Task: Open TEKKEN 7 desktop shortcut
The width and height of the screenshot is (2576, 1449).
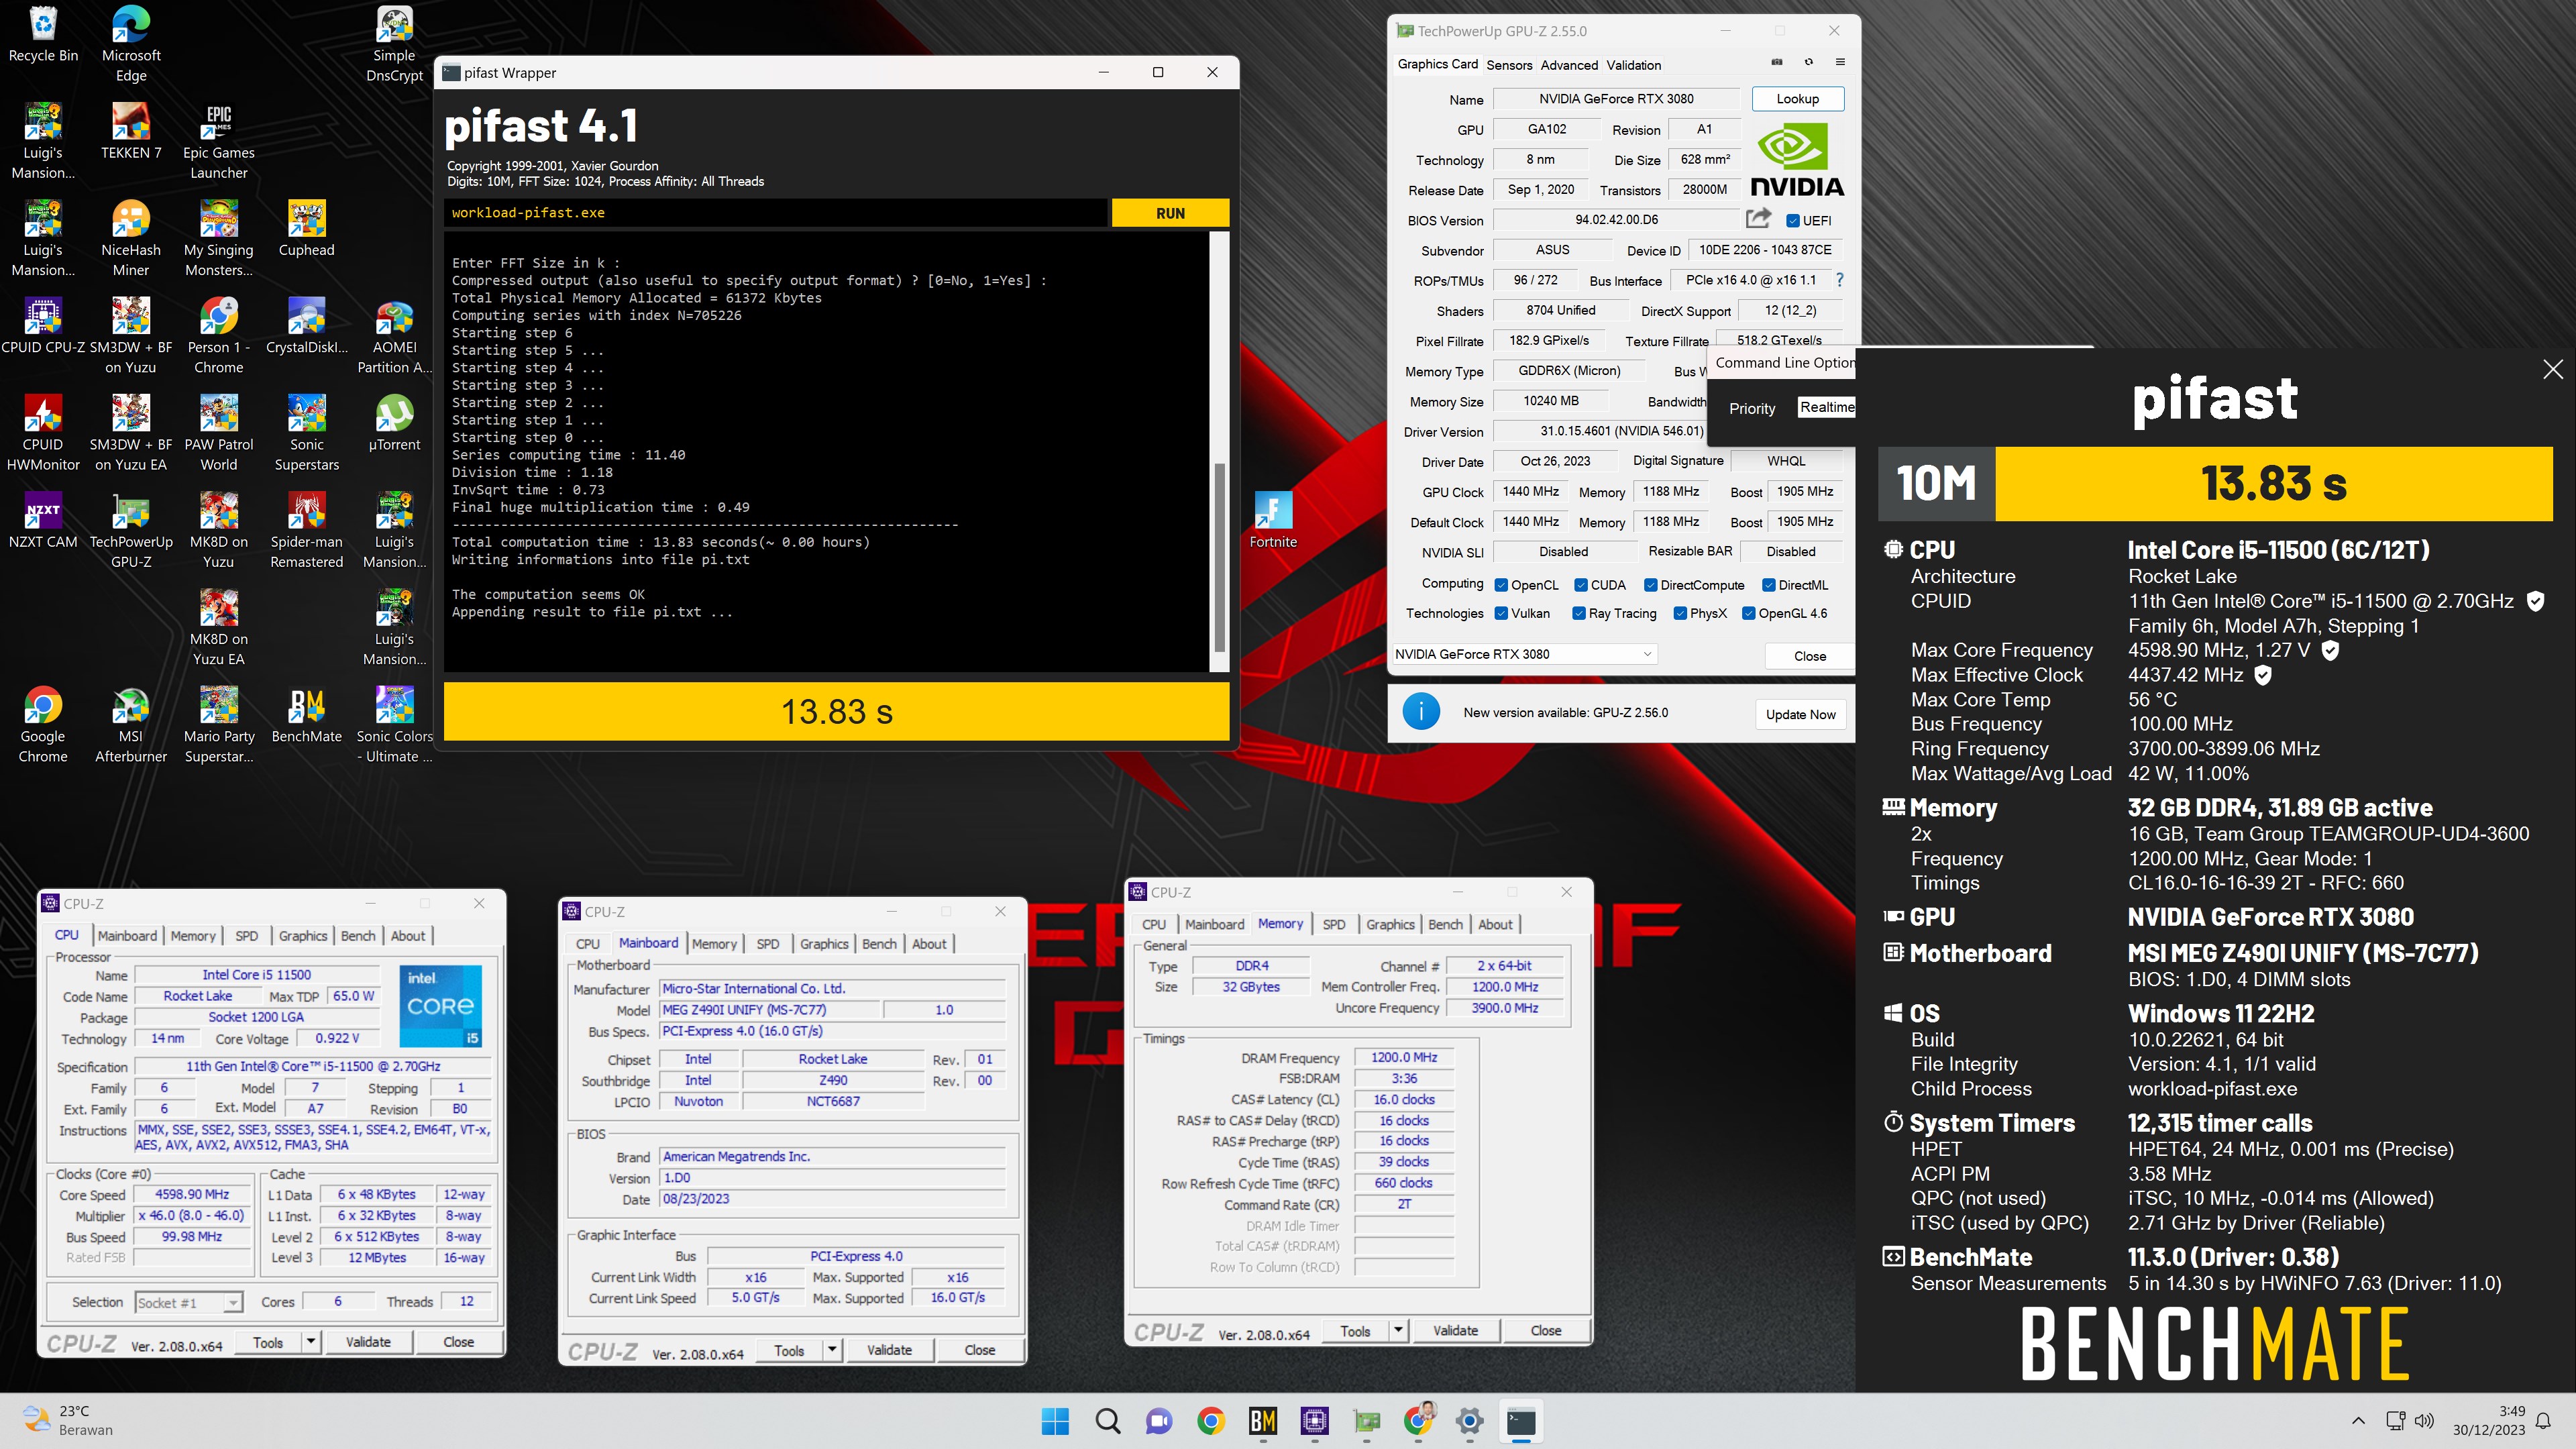Action: coord(131,132)
